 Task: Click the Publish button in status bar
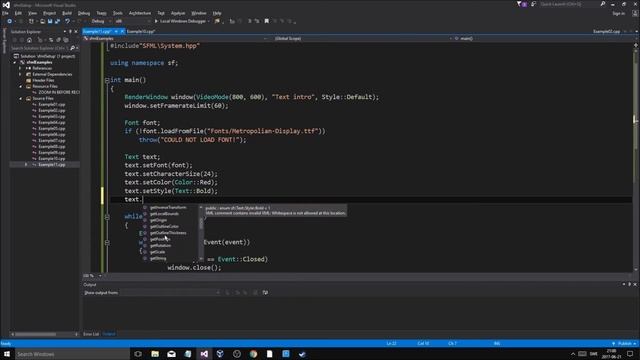click(x=624, y=344)
